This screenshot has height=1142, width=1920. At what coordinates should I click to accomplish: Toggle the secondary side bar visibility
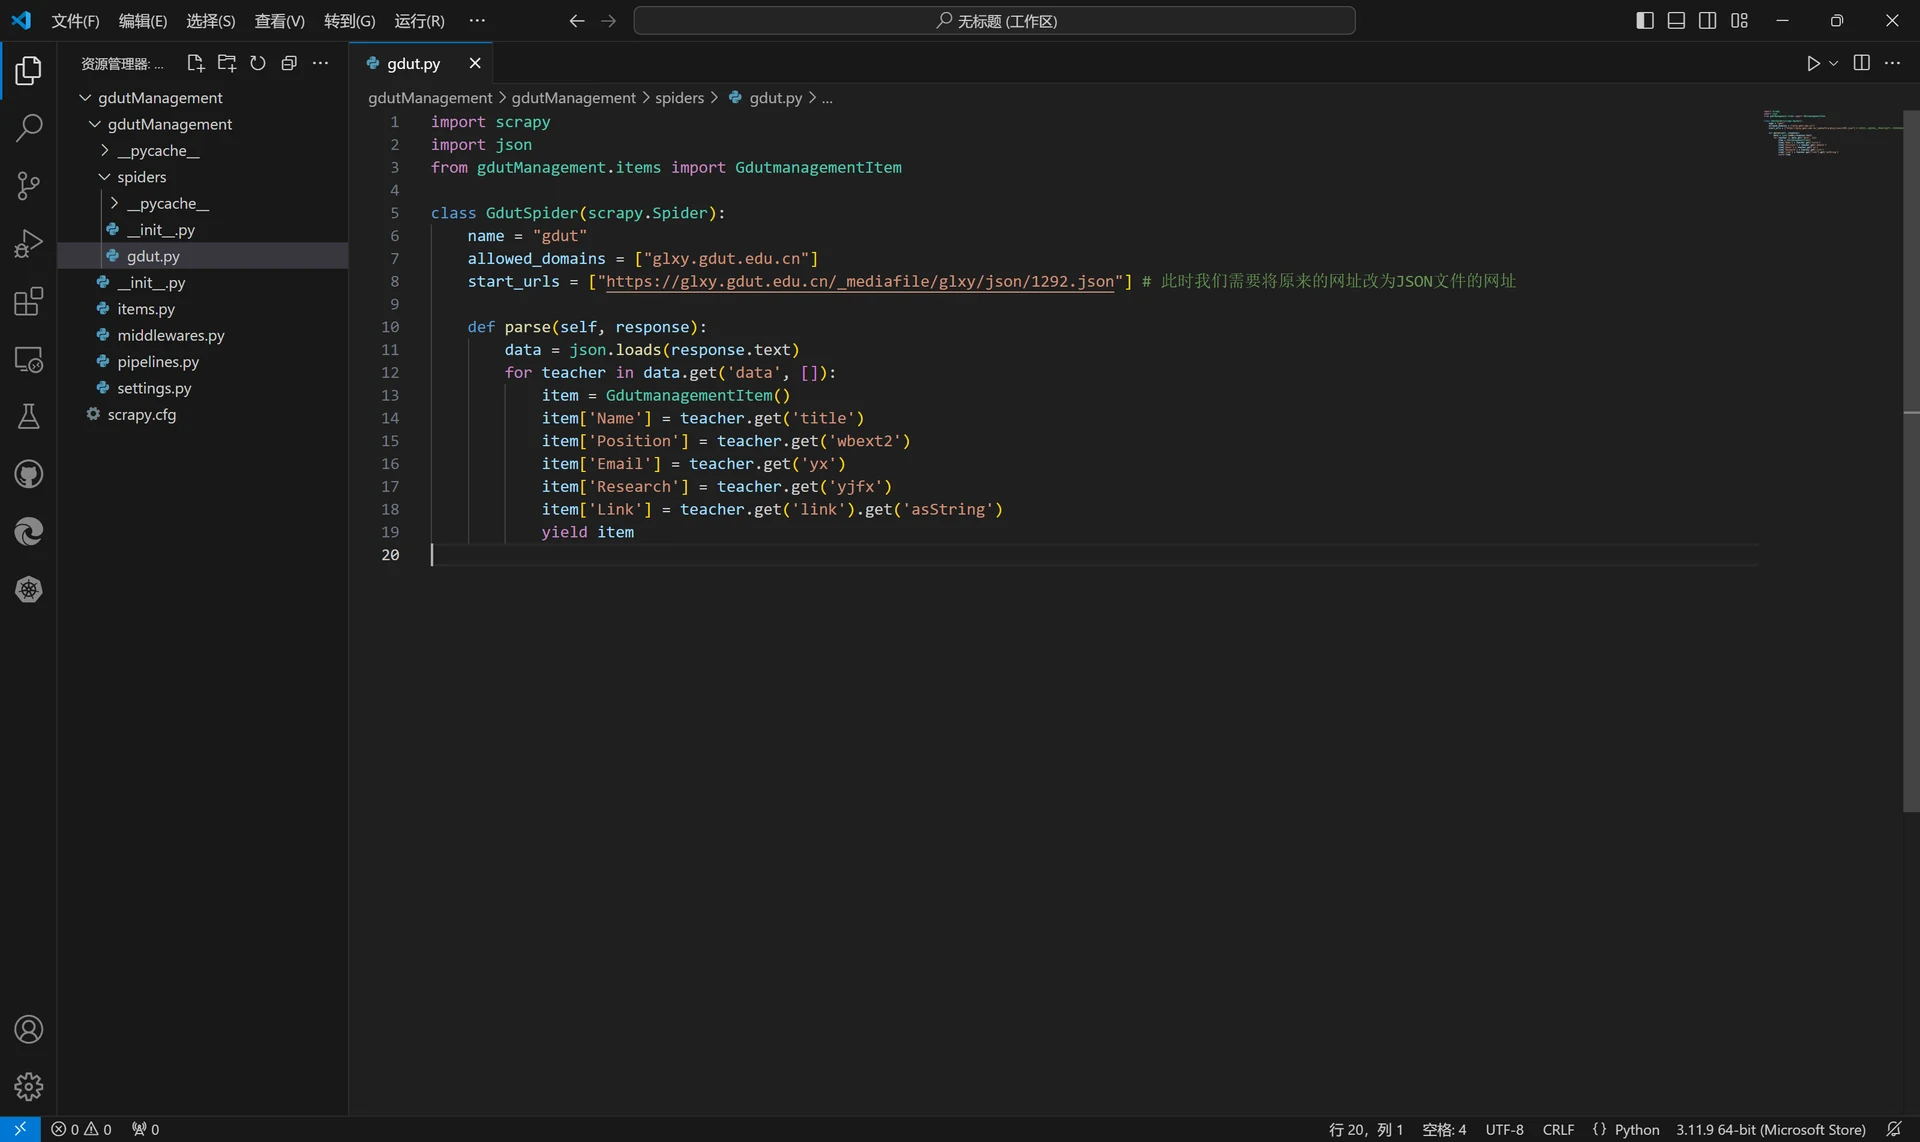[x=1708, y=21]
